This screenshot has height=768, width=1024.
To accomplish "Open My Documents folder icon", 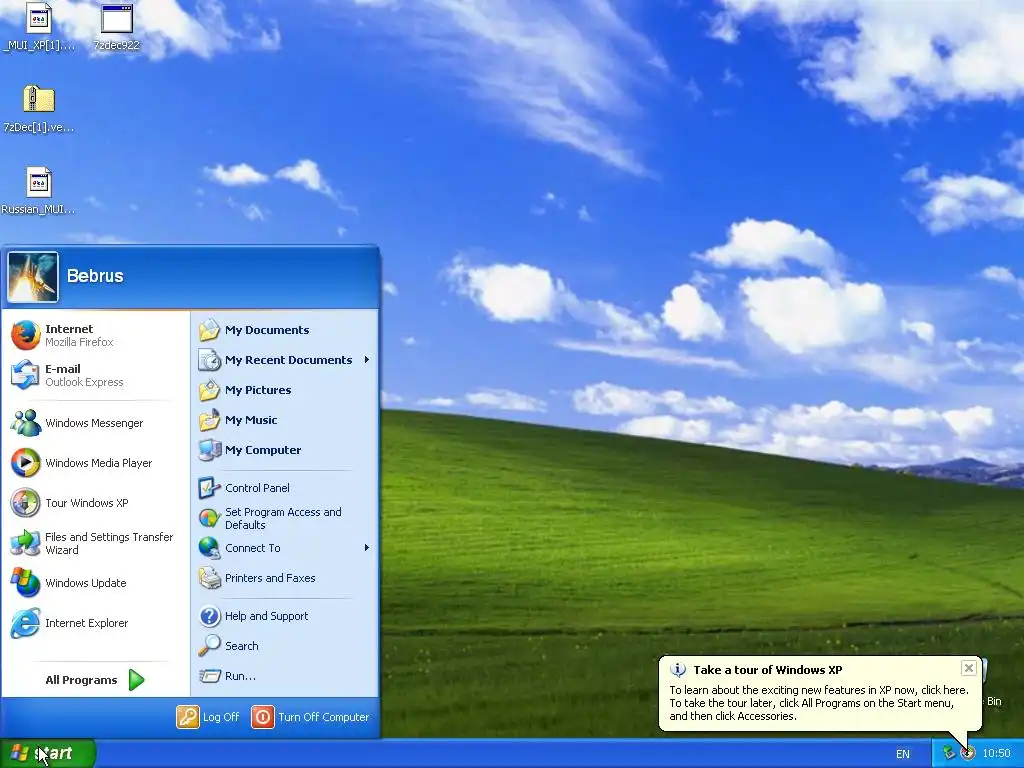I will pos(210,330).
